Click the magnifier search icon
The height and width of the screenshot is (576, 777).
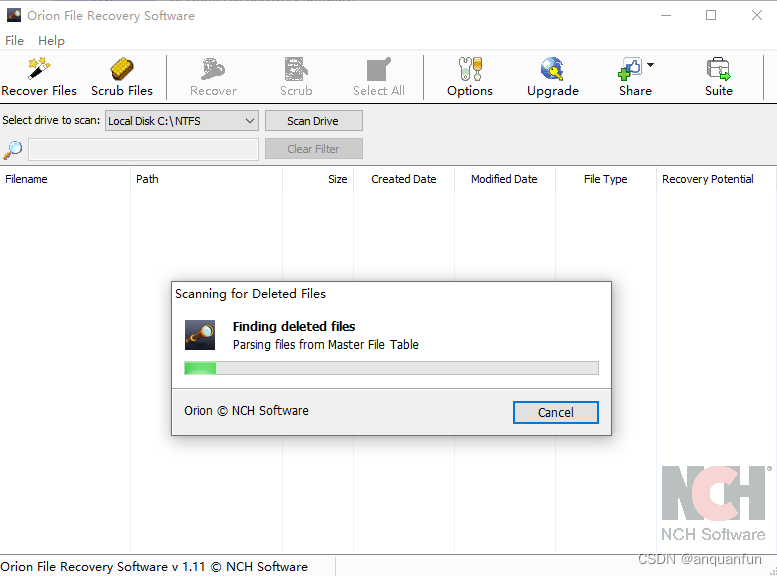point(13,150)
